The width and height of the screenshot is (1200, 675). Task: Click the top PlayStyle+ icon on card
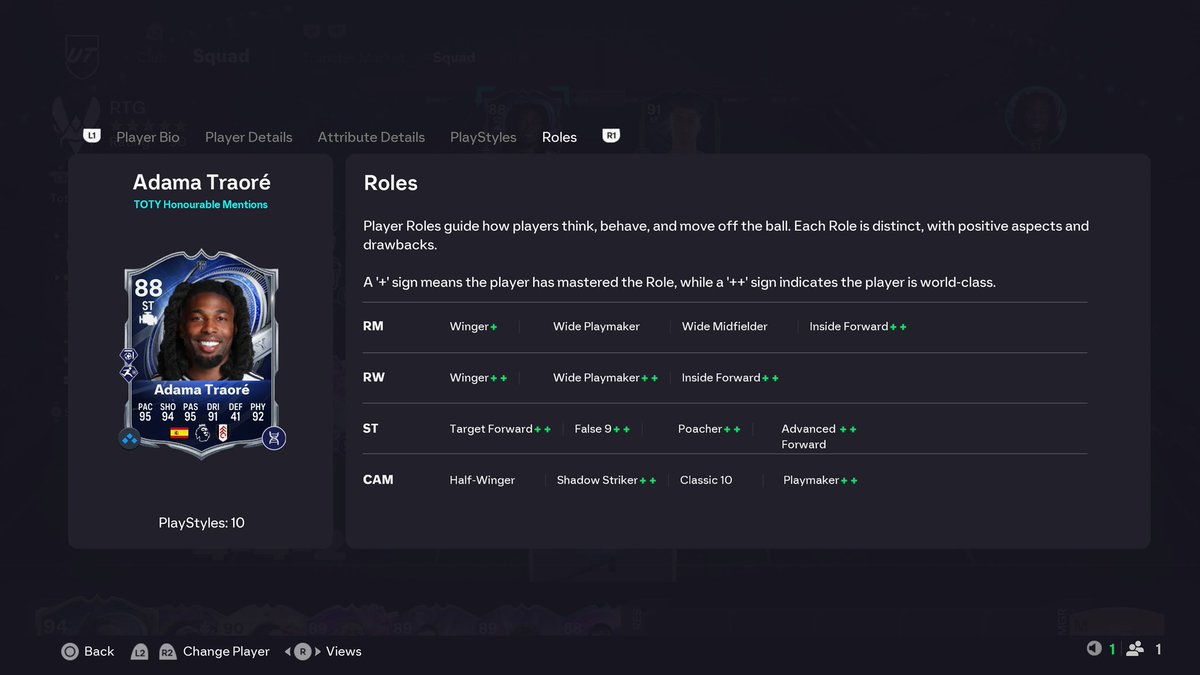(x=130, y=355)
